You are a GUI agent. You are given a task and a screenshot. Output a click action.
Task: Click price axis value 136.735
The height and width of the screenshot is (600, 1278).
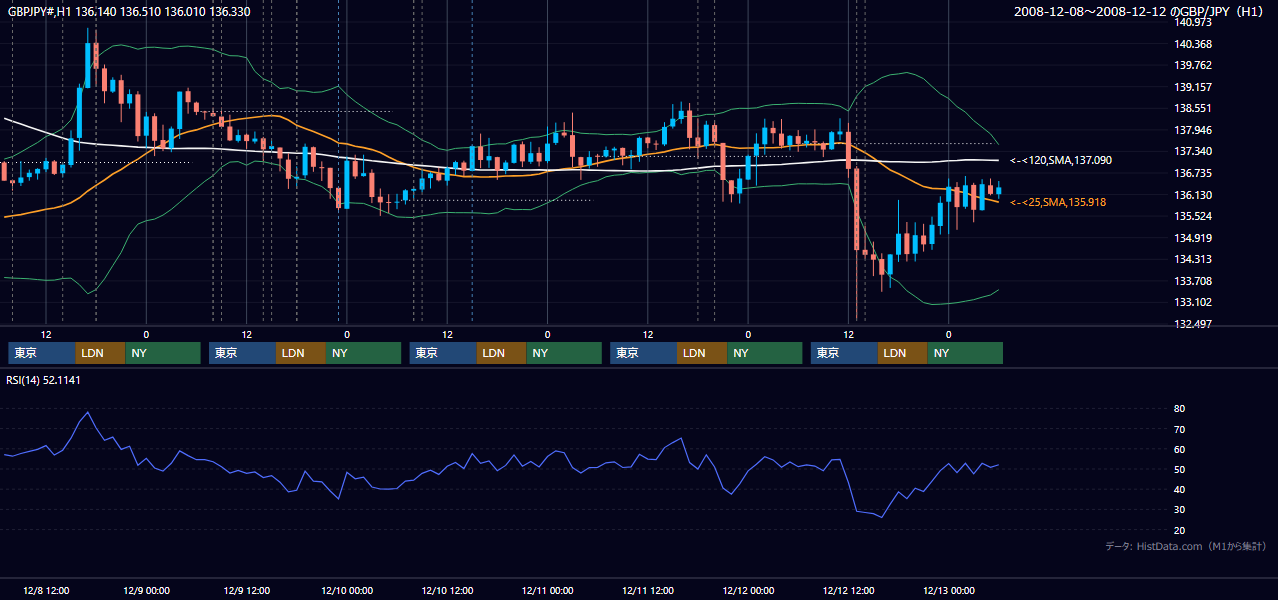coord(1194,173)
